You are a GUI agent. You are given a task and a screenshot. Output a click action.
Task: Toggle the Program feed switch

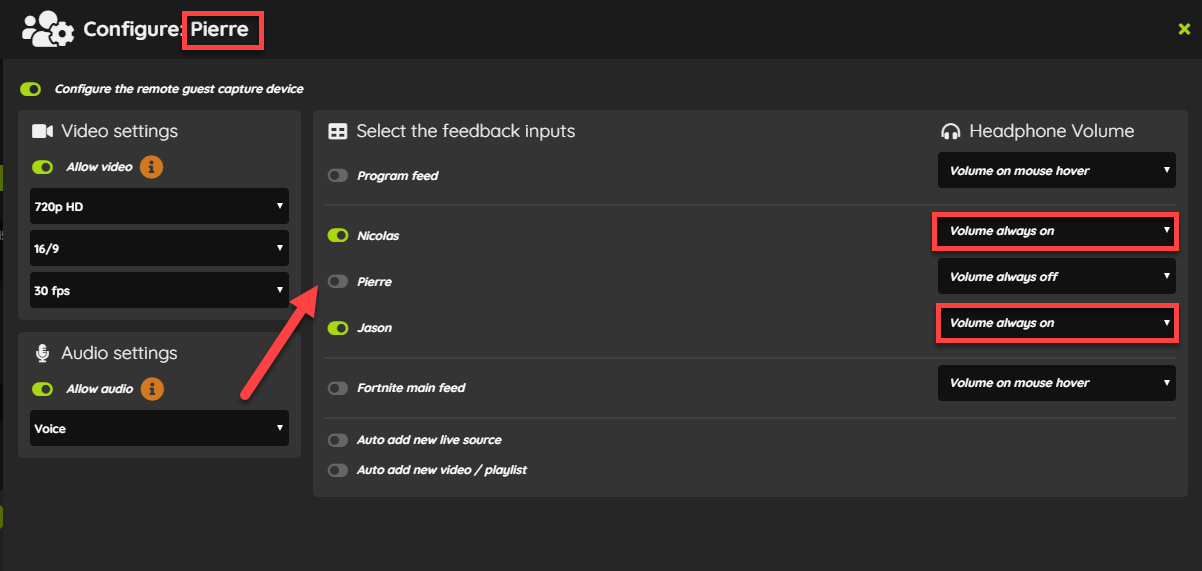point(338,176)
